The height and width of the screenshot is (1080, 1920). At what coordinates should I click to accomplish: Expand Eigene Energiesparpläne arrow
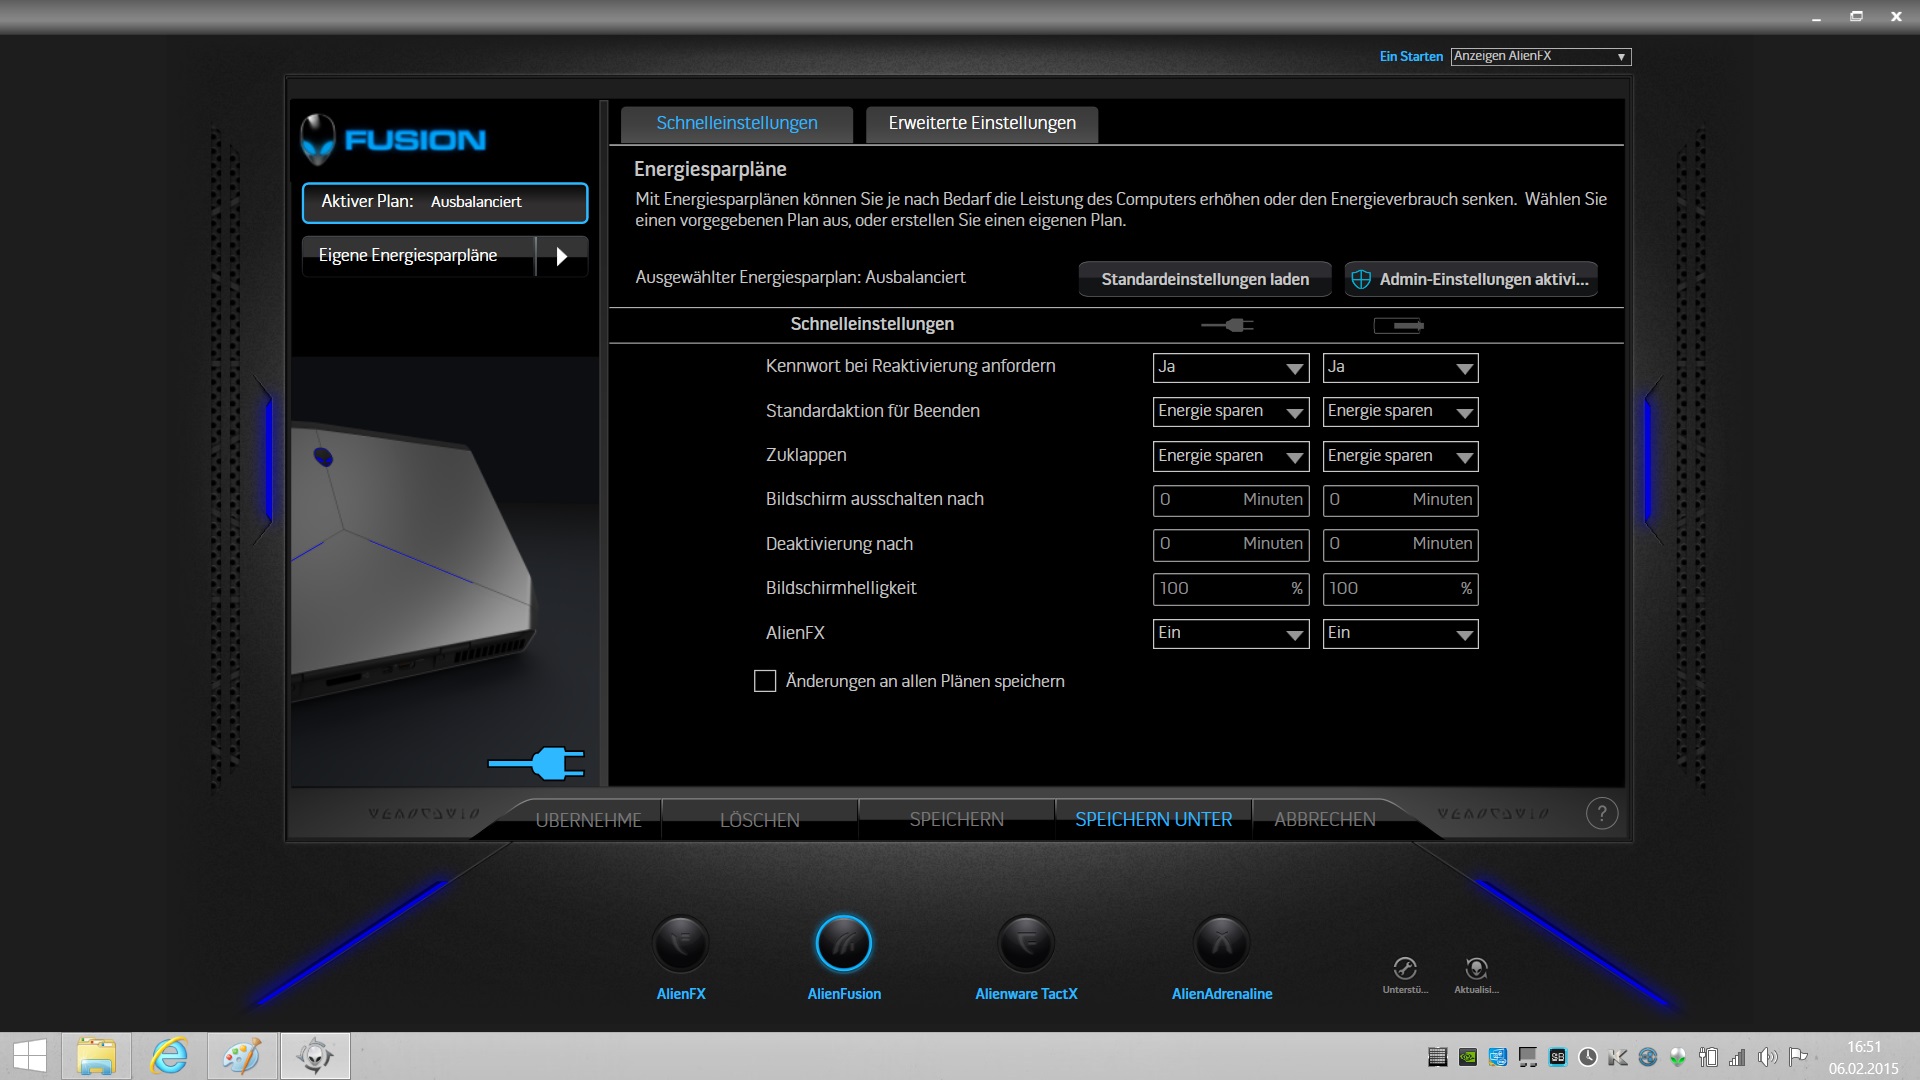pos(561,256)
